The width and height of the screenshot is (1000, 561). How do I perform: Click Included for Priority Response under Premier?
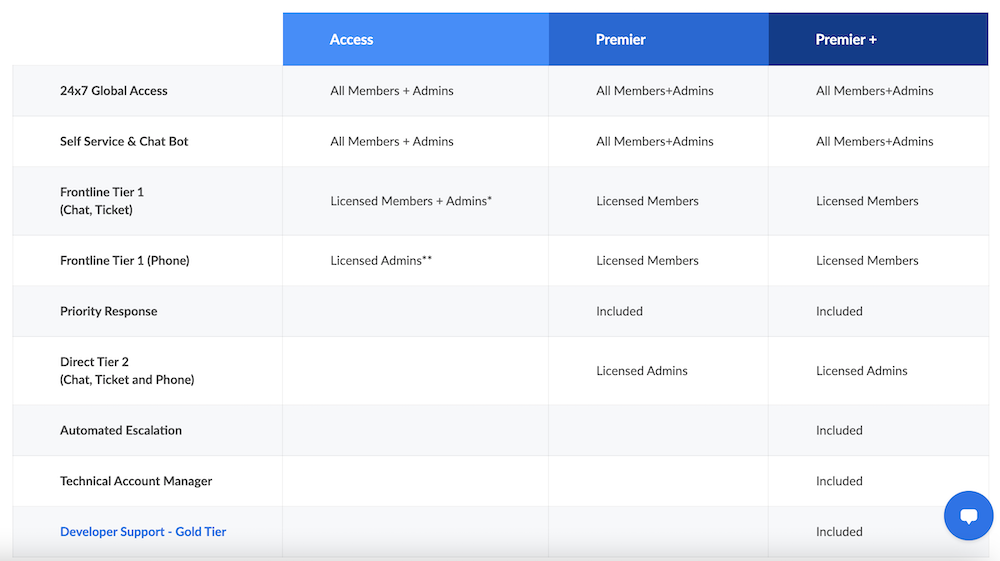pyautogui.click(x=619, y=311)
